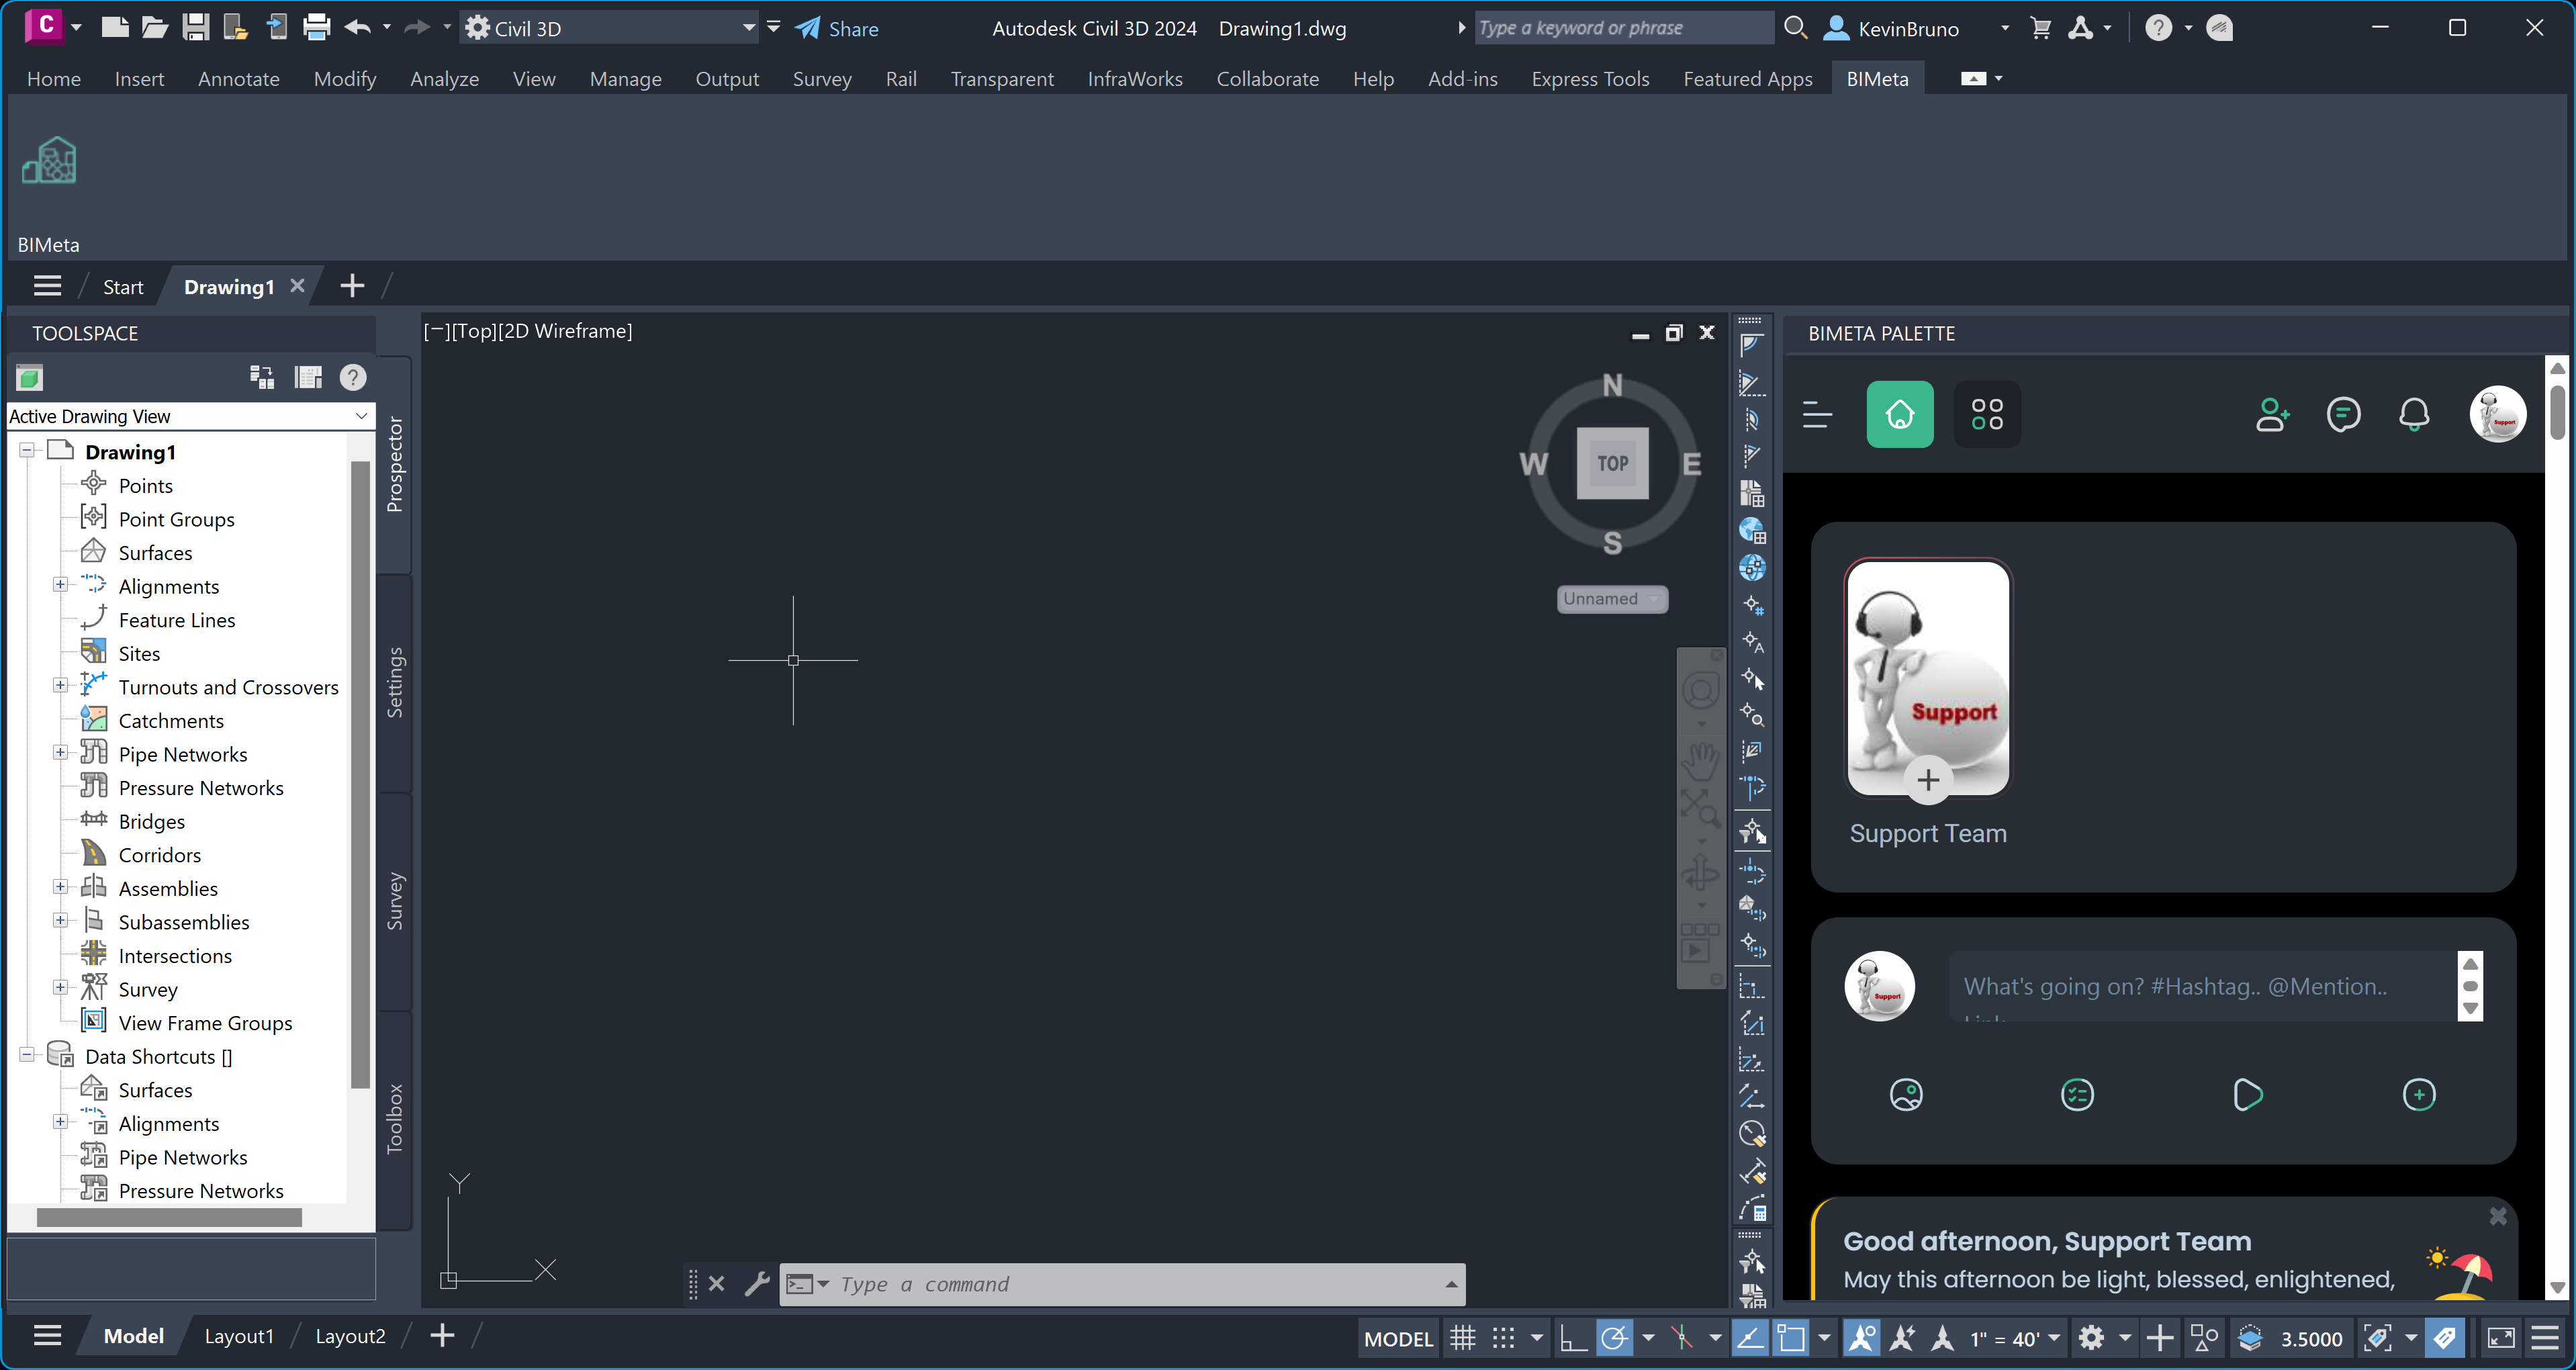Toggle 2D object snap in status bar

click(1791, 1338)
